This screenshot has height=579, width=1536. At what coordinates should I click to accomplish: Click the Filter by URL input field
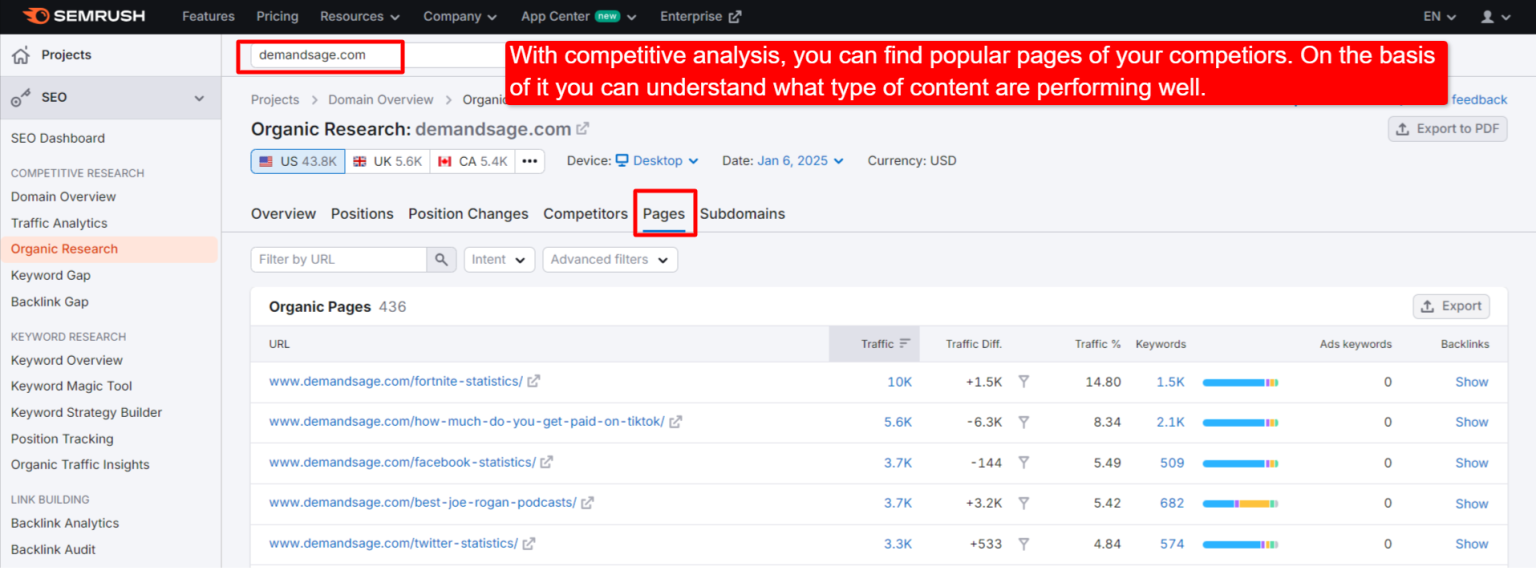point(340,259)
